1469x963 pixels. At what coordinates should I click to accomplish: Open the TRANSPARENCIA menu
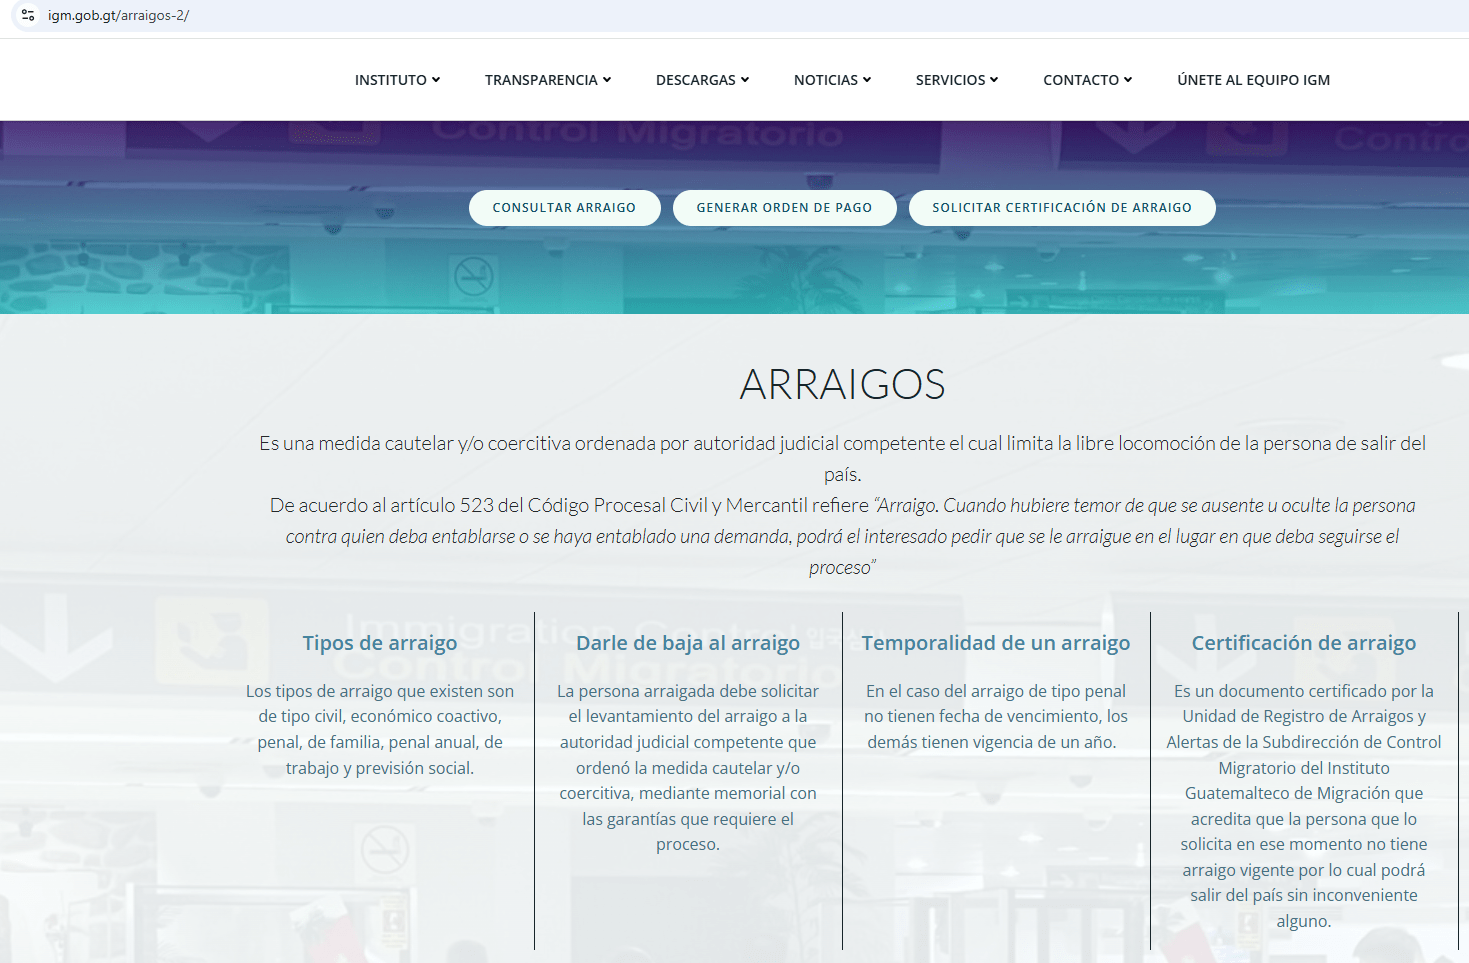pyautogui.click(x=548, y=80)
